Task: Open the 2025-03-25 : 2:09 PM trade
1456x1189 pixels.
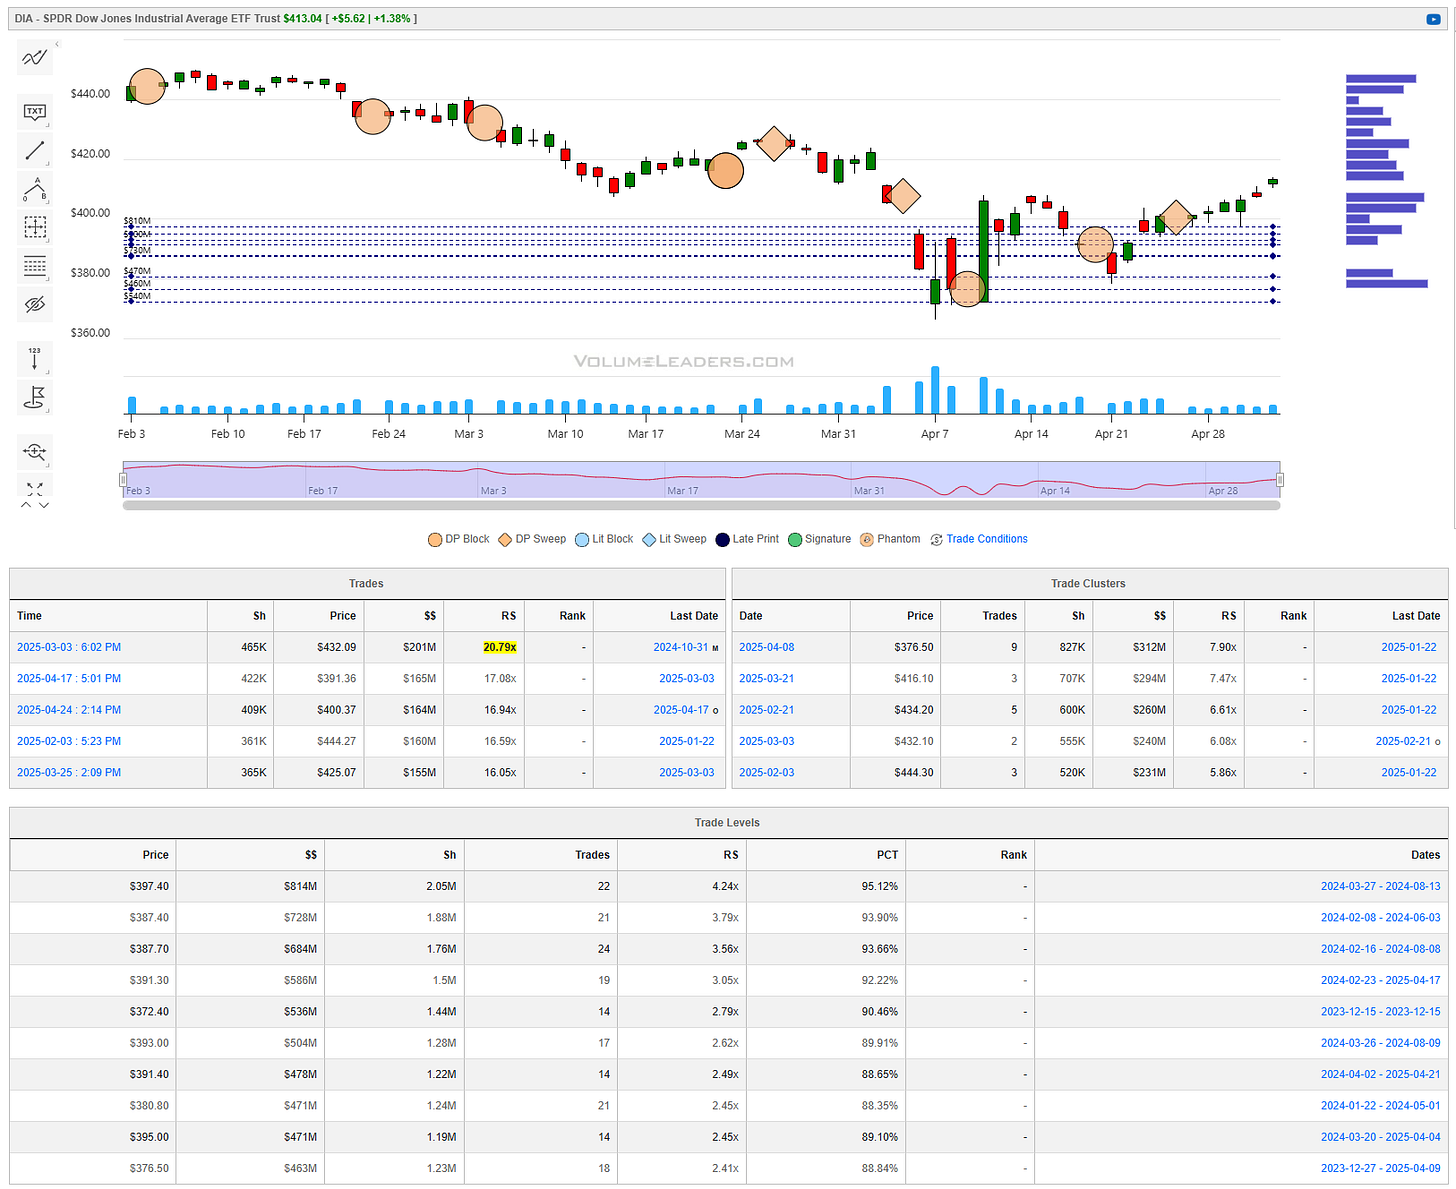Action: [69, 772]
